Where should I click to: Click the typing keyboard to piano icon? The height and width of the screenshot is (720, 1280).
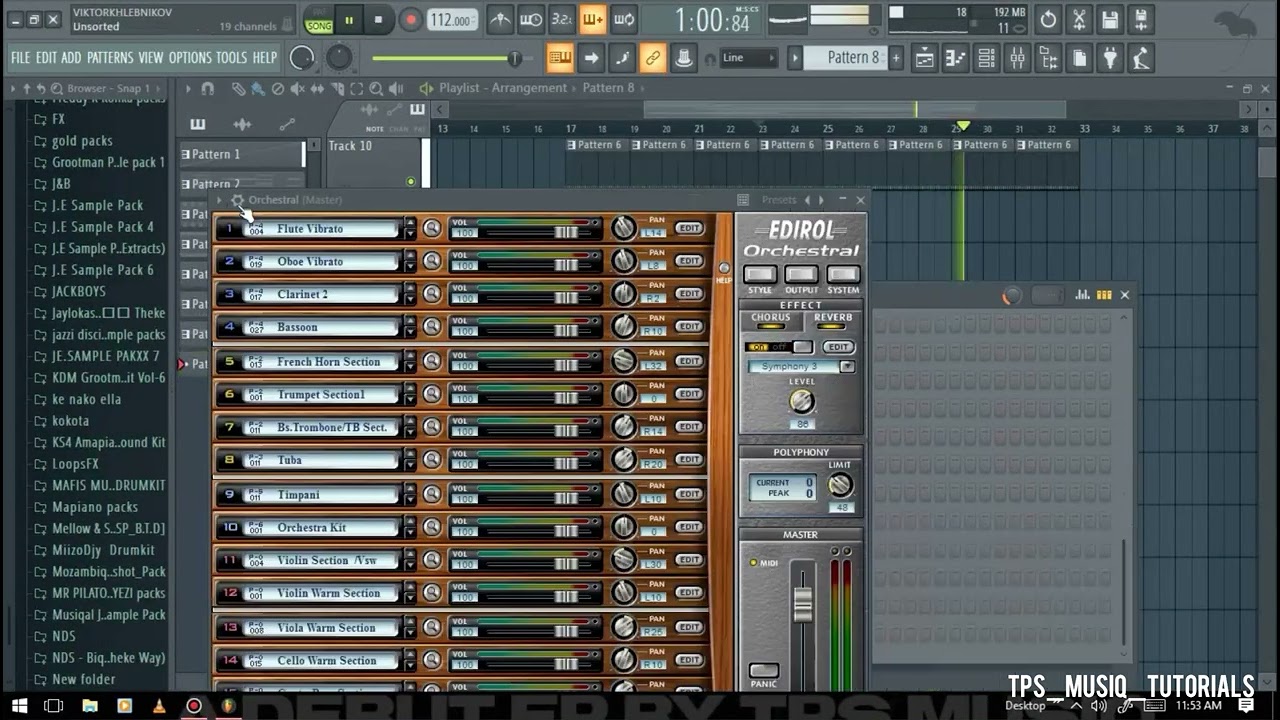point(560,58)
